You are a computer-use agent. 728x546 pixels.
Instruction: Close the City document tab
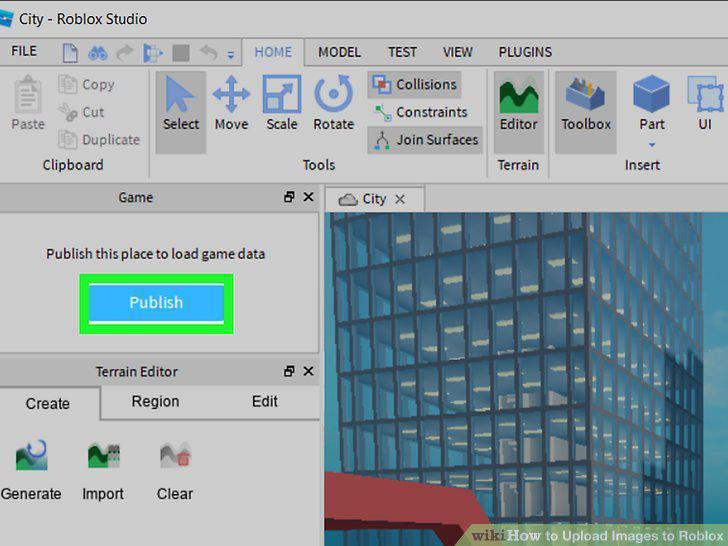400,200
